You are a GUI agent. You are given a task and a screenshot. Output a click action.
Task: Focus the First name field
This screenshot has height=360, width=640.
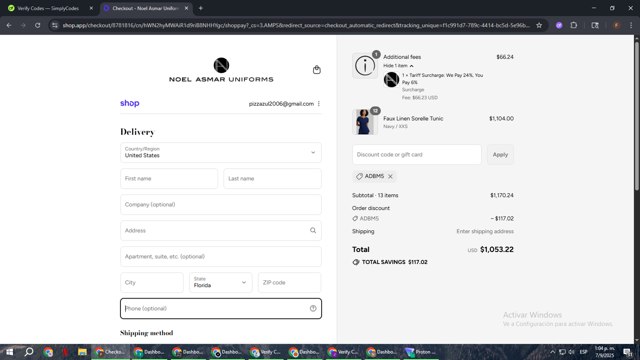click(169, 179)
